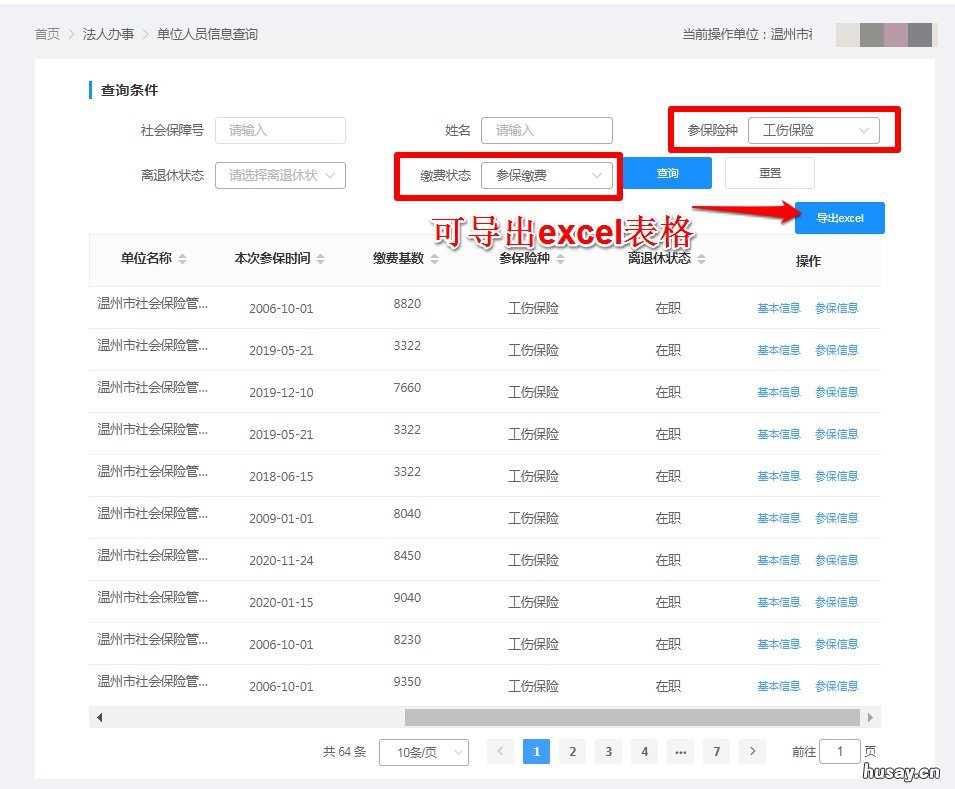The image size is (955, 789).
Task: Click the right scroll arrow under the table
Action: 871,716
